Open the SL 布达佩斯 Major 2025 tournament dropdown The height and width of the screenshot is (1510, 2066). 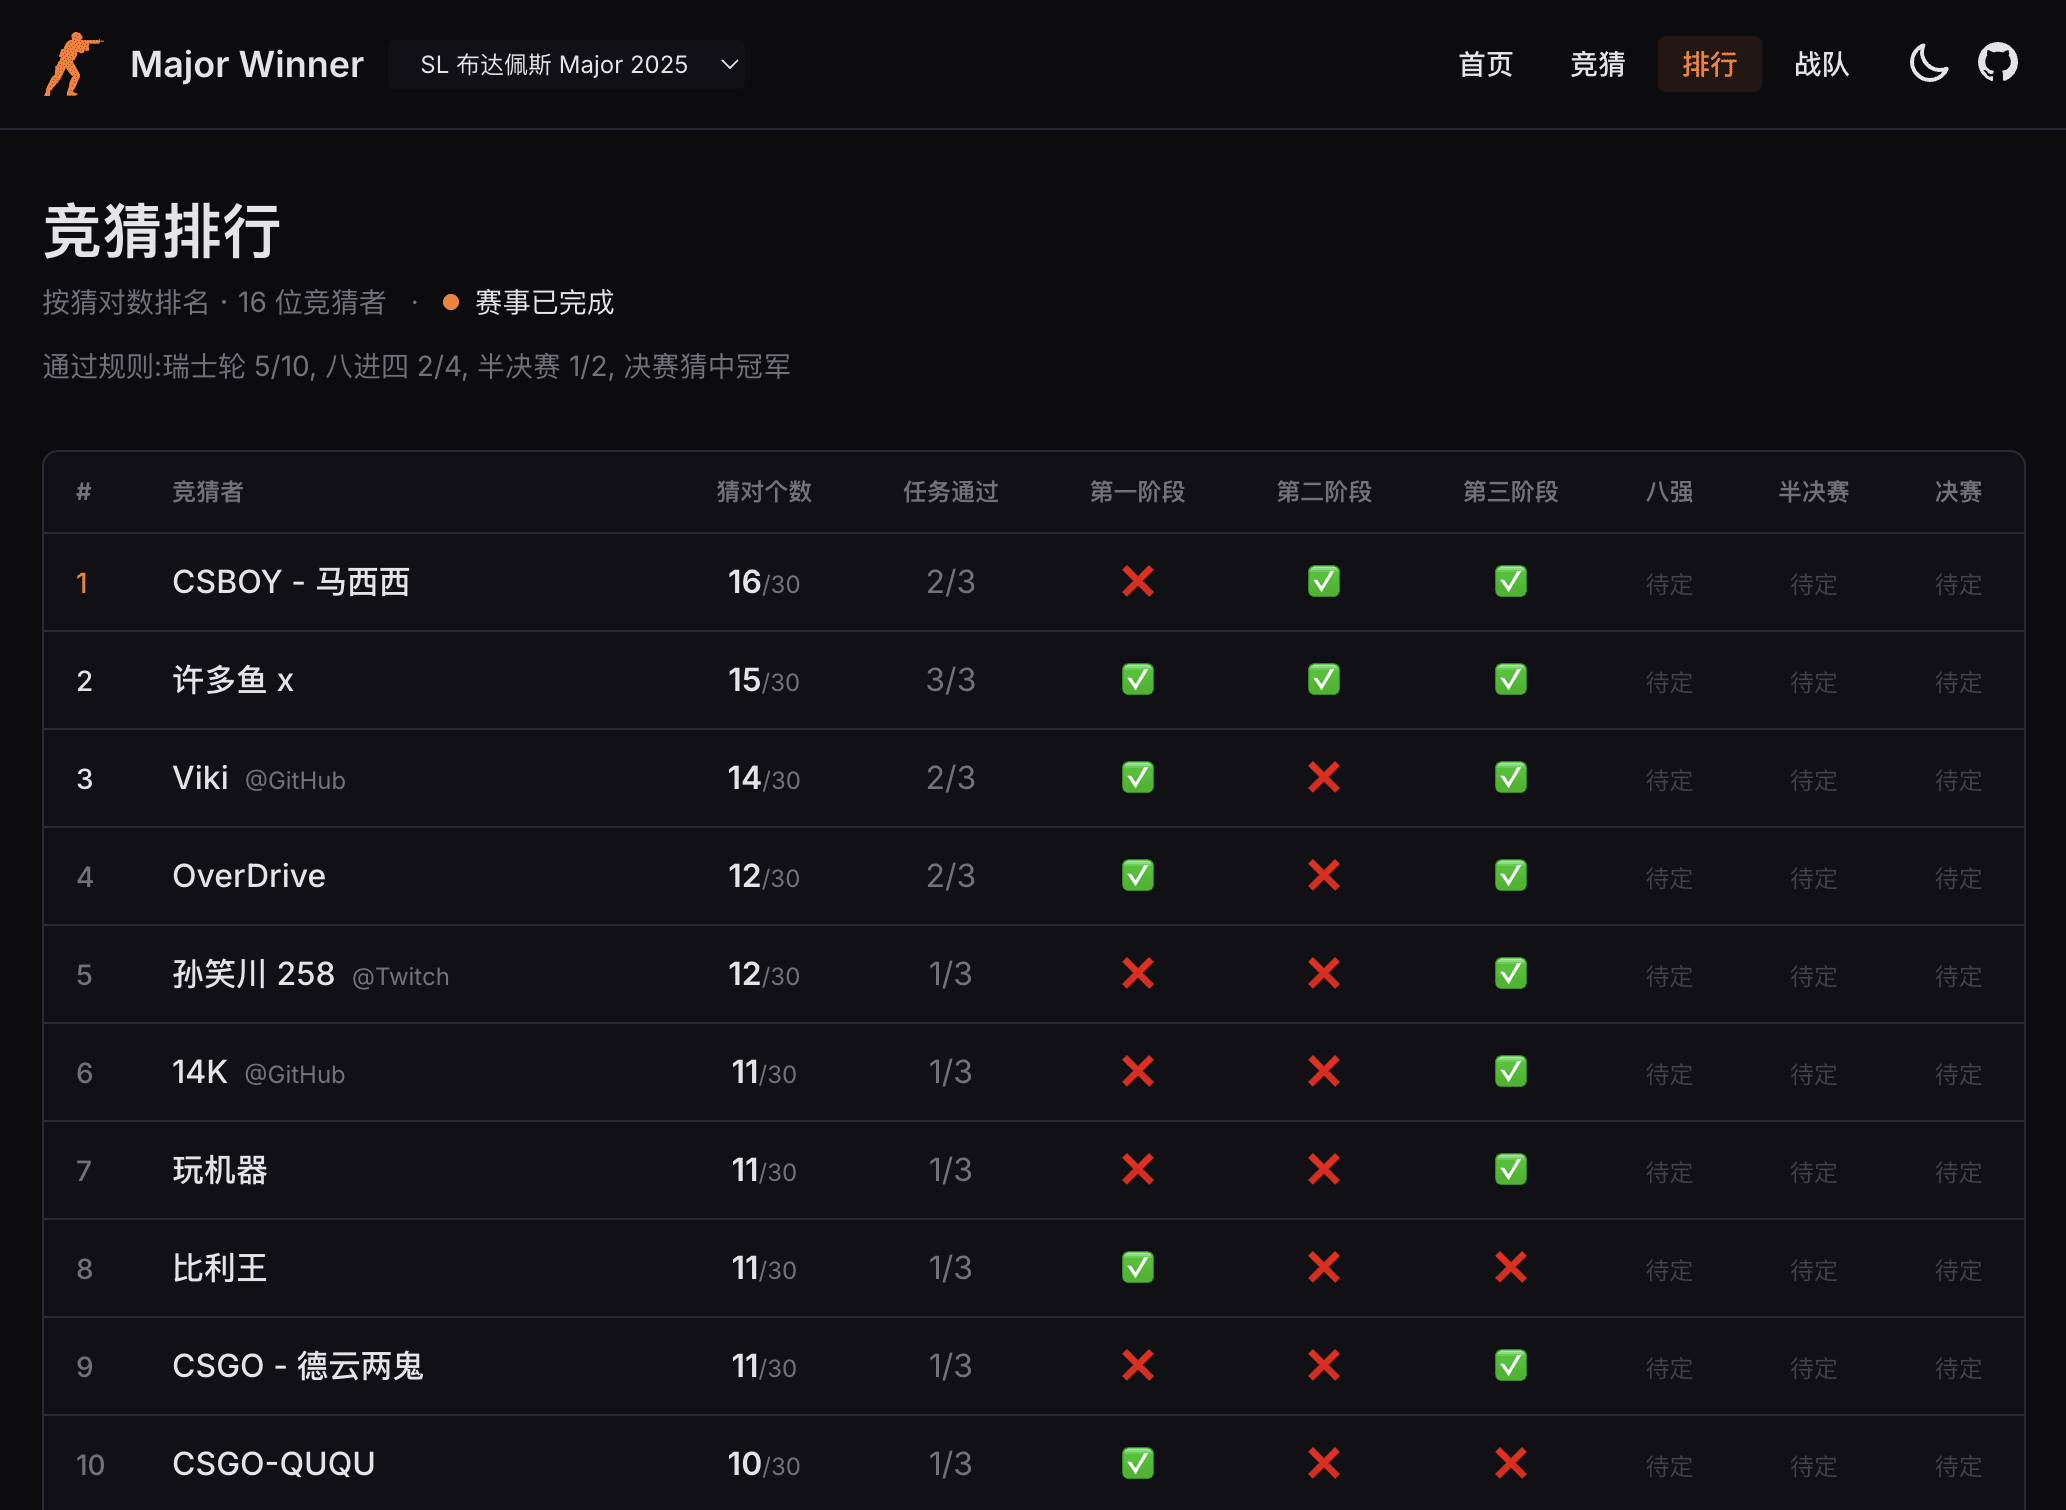coord(566,64)
